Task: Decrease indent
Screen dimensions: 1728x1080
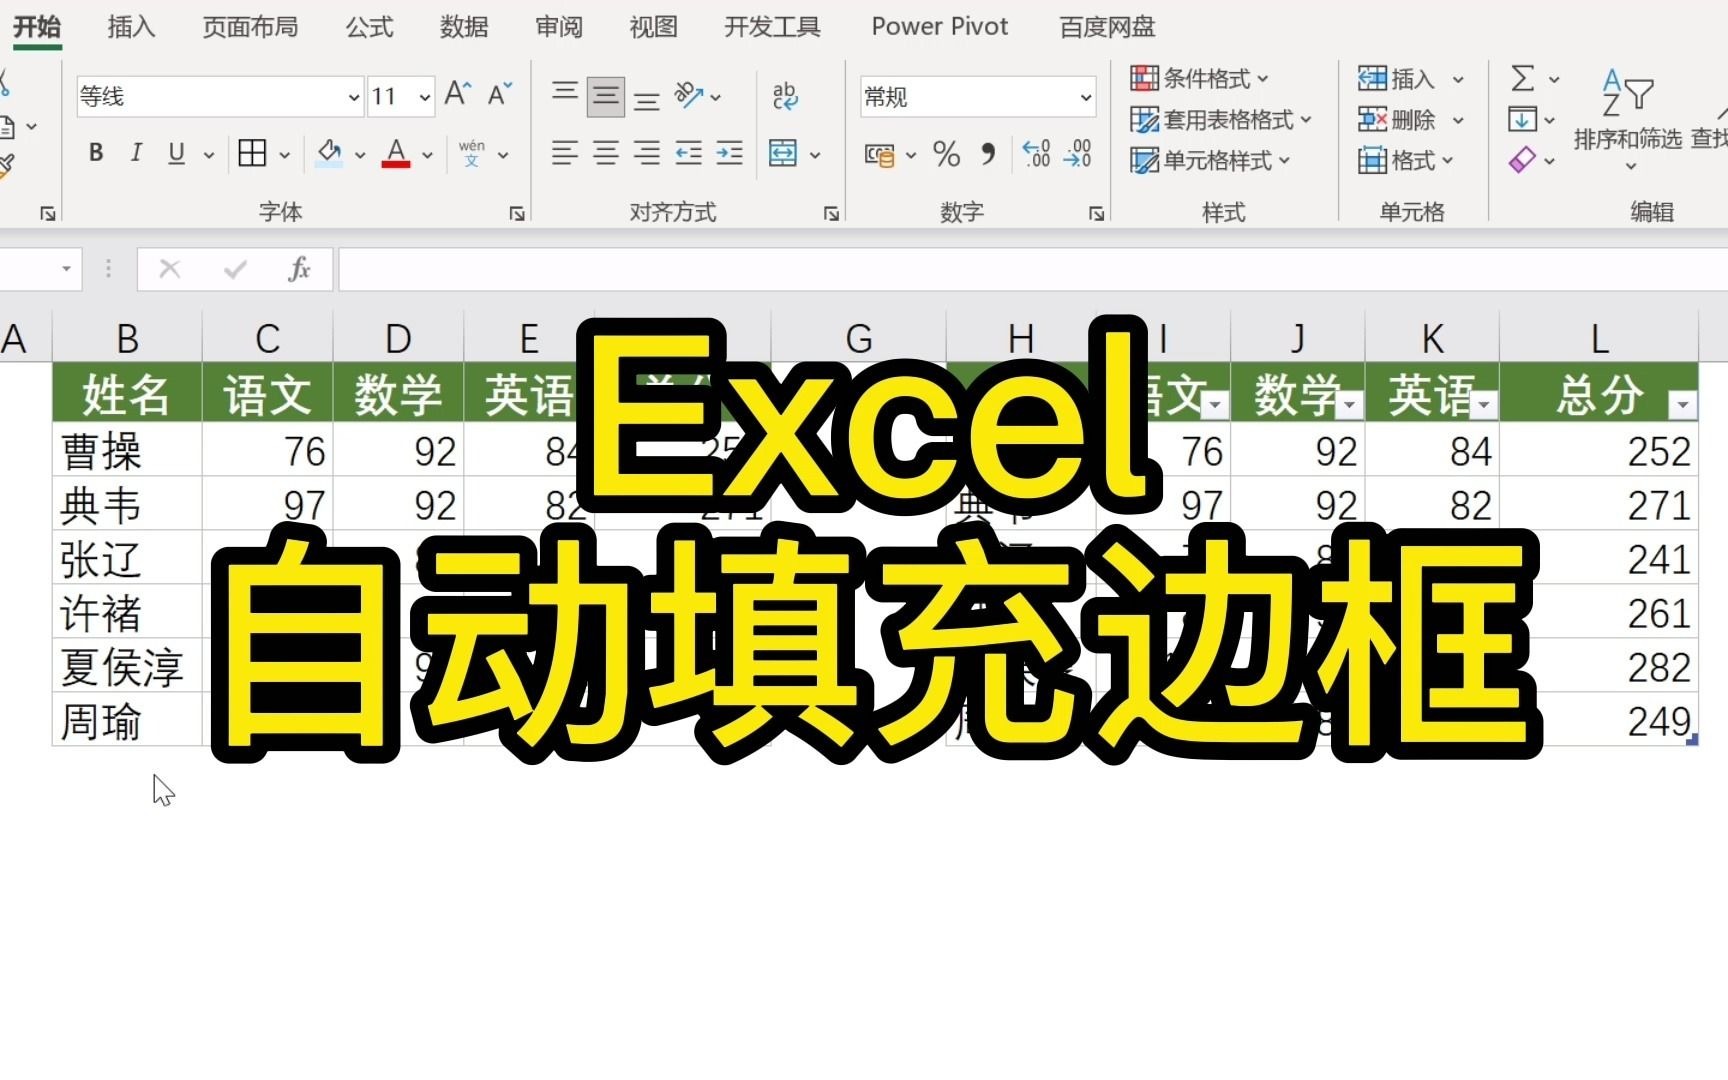Action: point(689,153)
